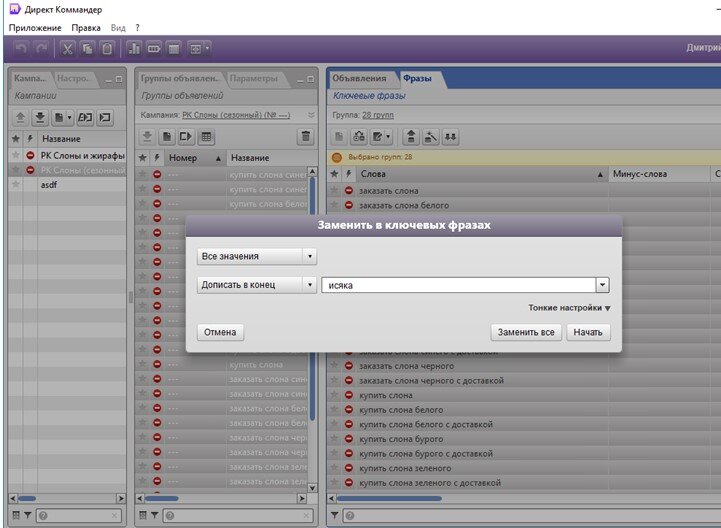Toggle star for asdf campaign
This screenshot has width=721, height=528.
pos(16,184)
